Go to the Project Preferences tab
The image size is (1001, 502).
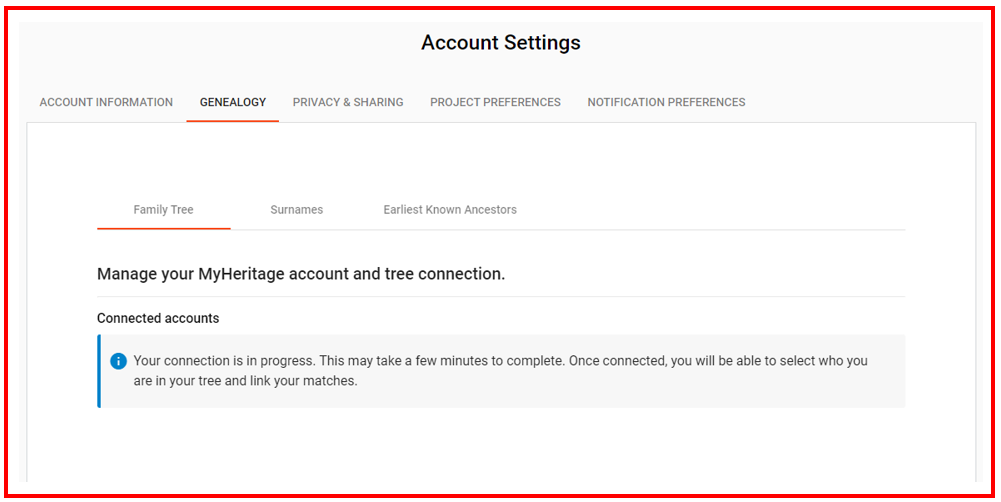coord(495,102)
